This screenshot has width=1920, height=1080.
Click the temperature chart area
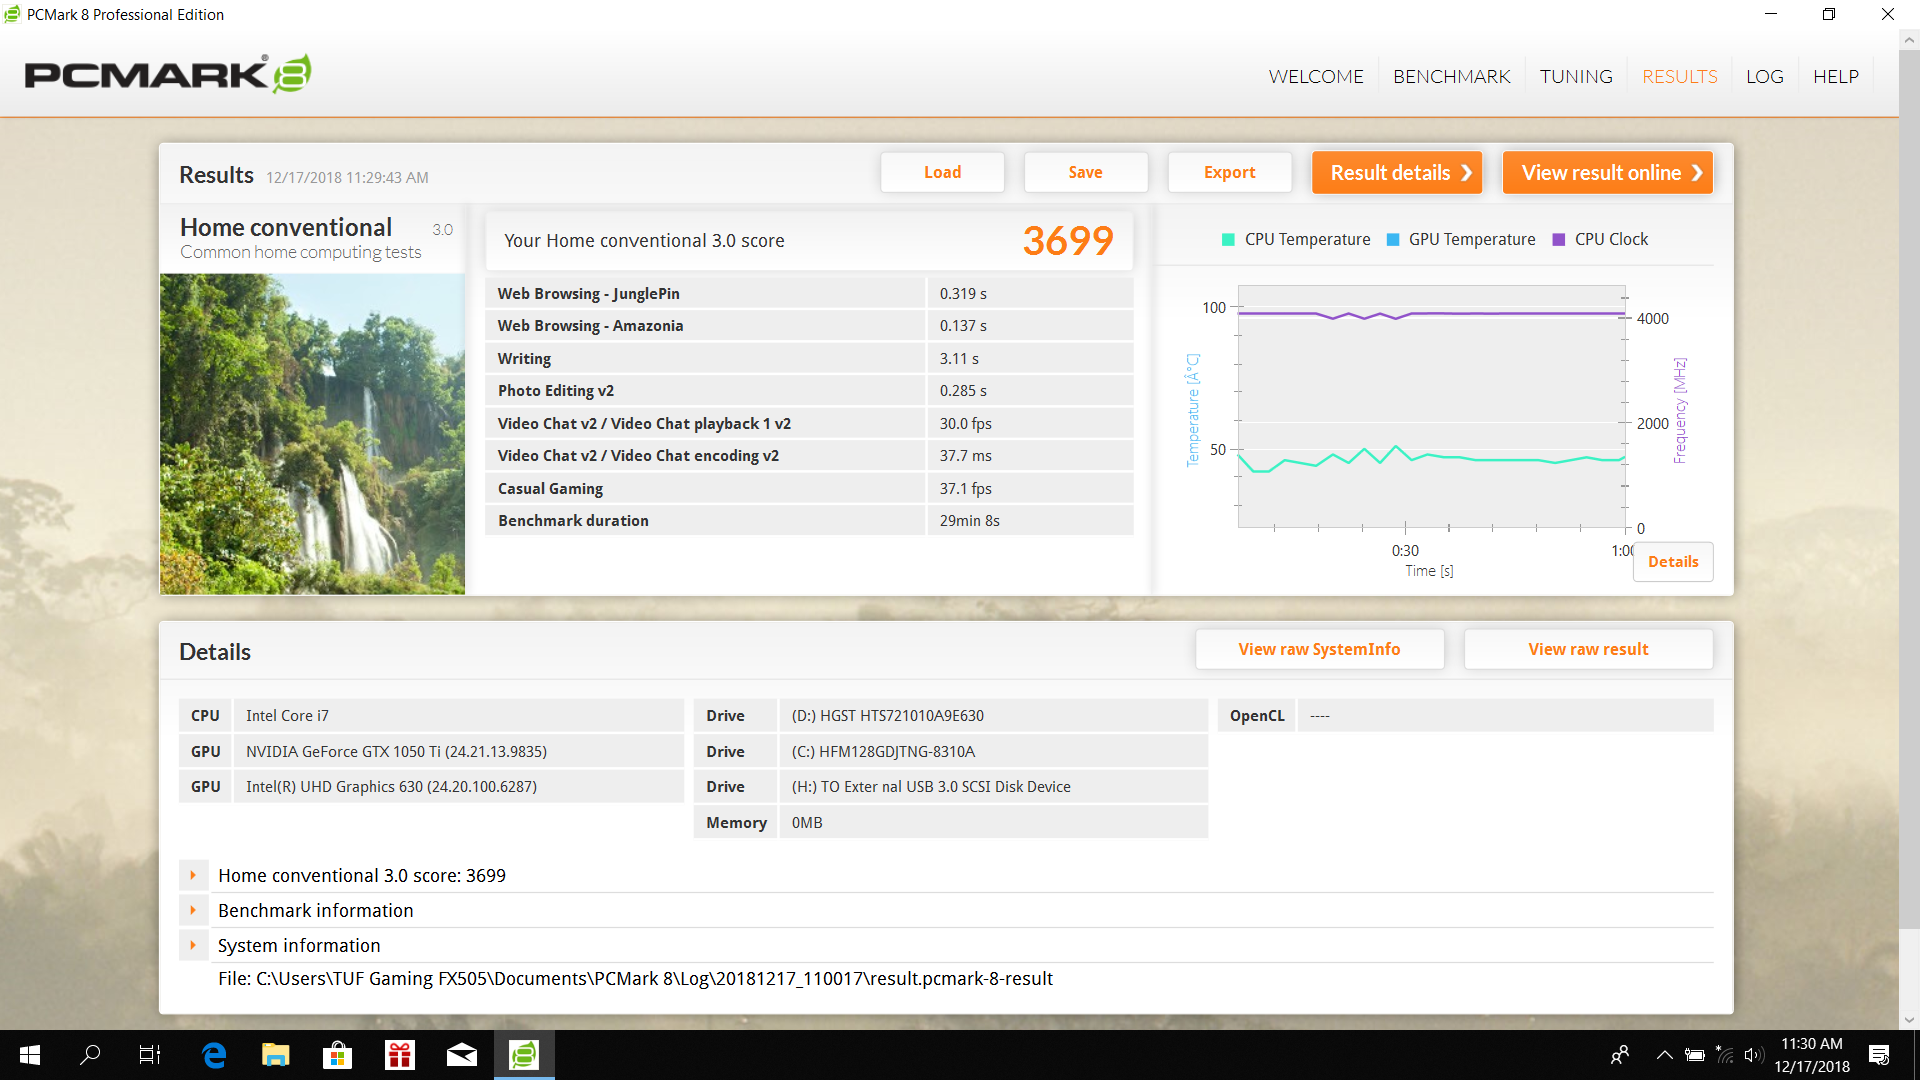click(1431, 406)
